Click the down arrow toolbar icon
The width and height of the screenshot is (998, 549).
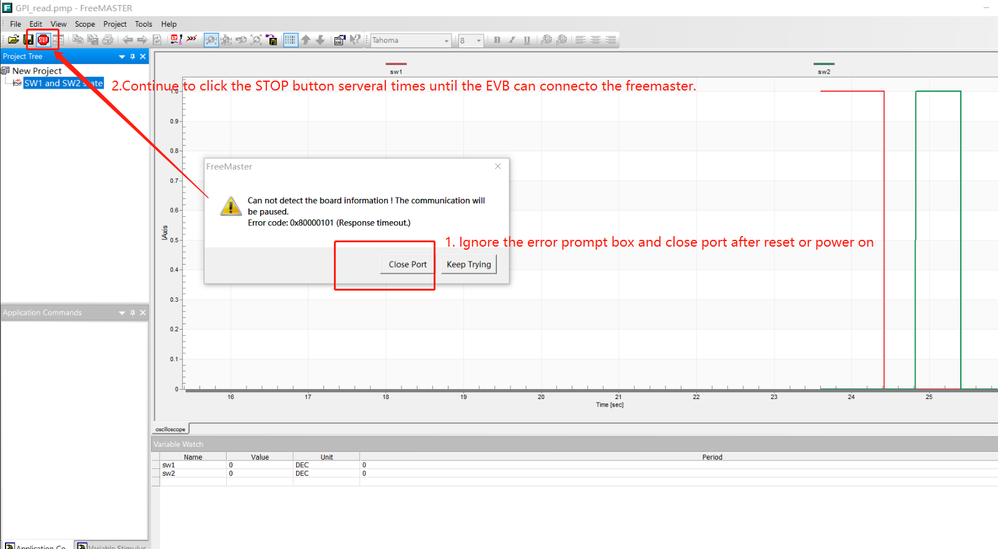[x=320, y=39]
